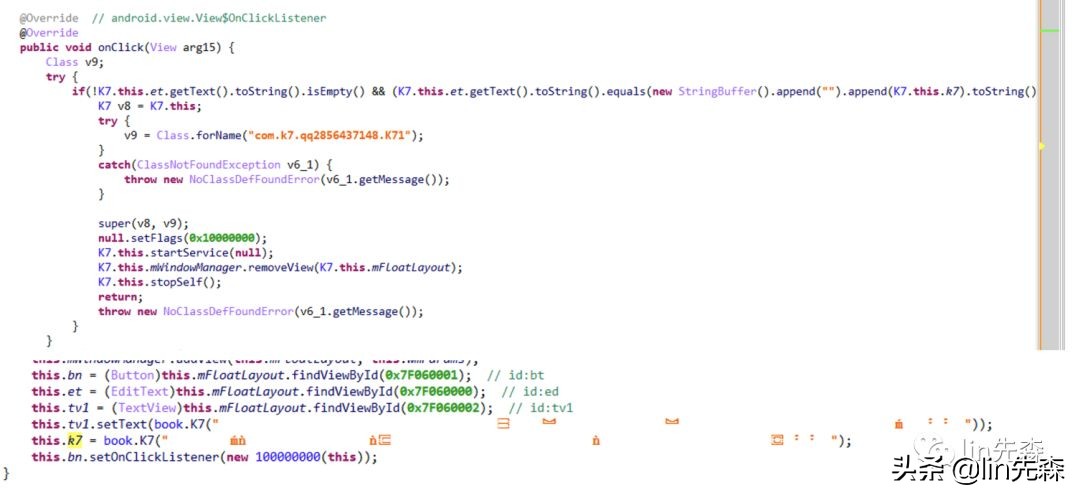Click the isEmpty() call
Viewport: 1080px width, 498px height.
point(333,92)
